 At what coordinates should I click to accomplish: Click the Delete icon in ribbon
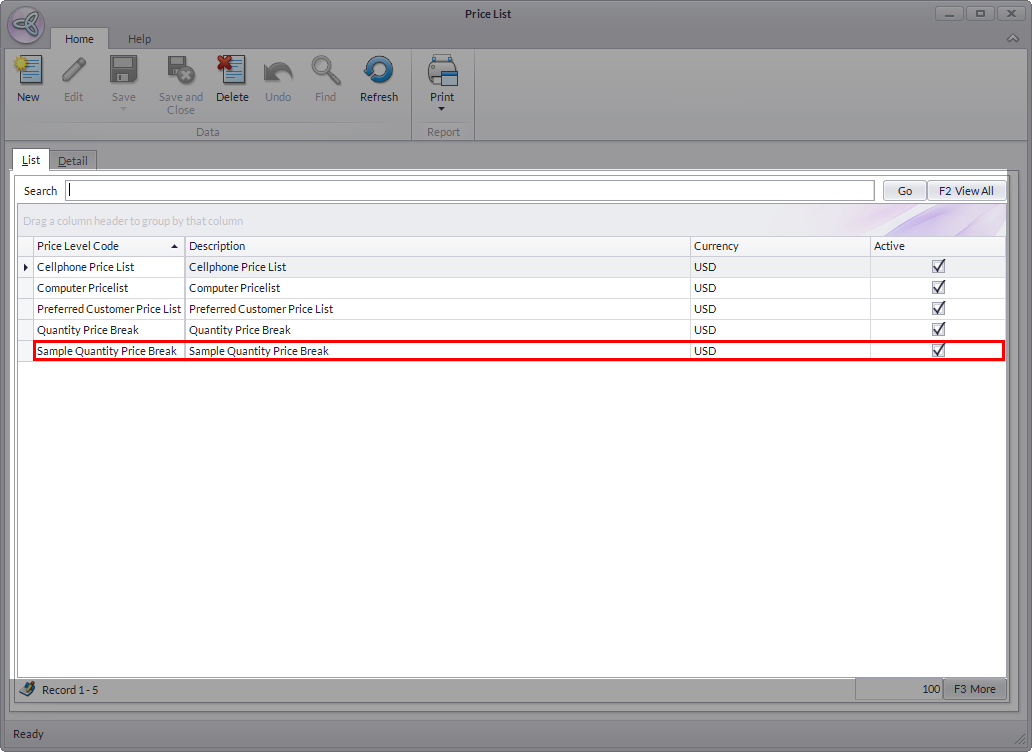[232, 71]
